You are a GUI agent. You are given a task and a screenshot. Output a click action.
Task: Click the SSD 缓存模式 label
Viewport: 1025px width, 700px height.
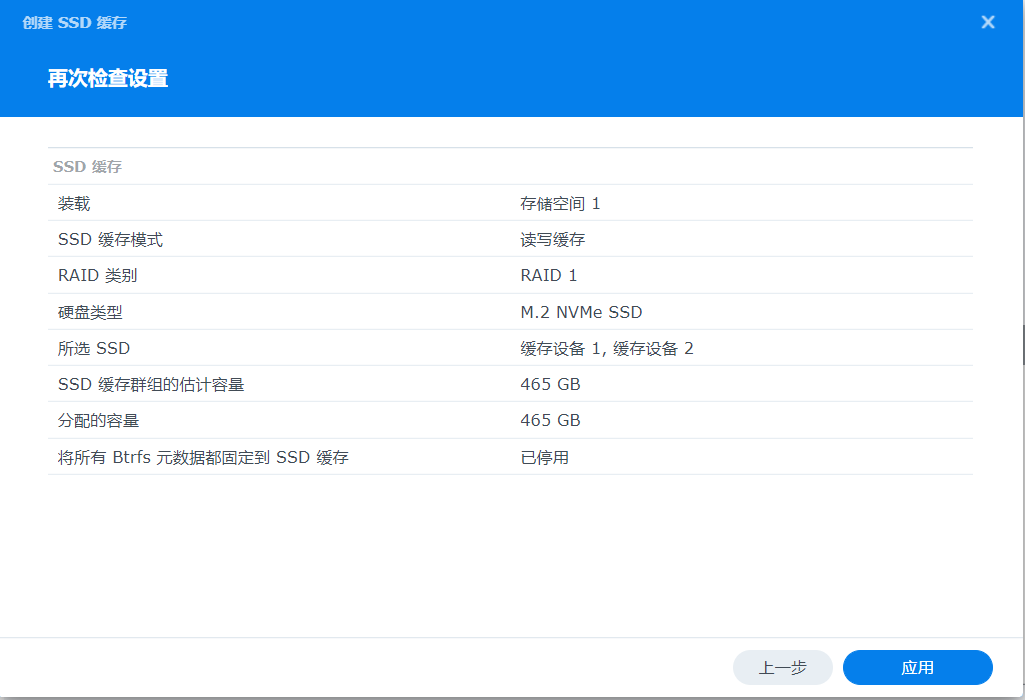coord(110,240)
